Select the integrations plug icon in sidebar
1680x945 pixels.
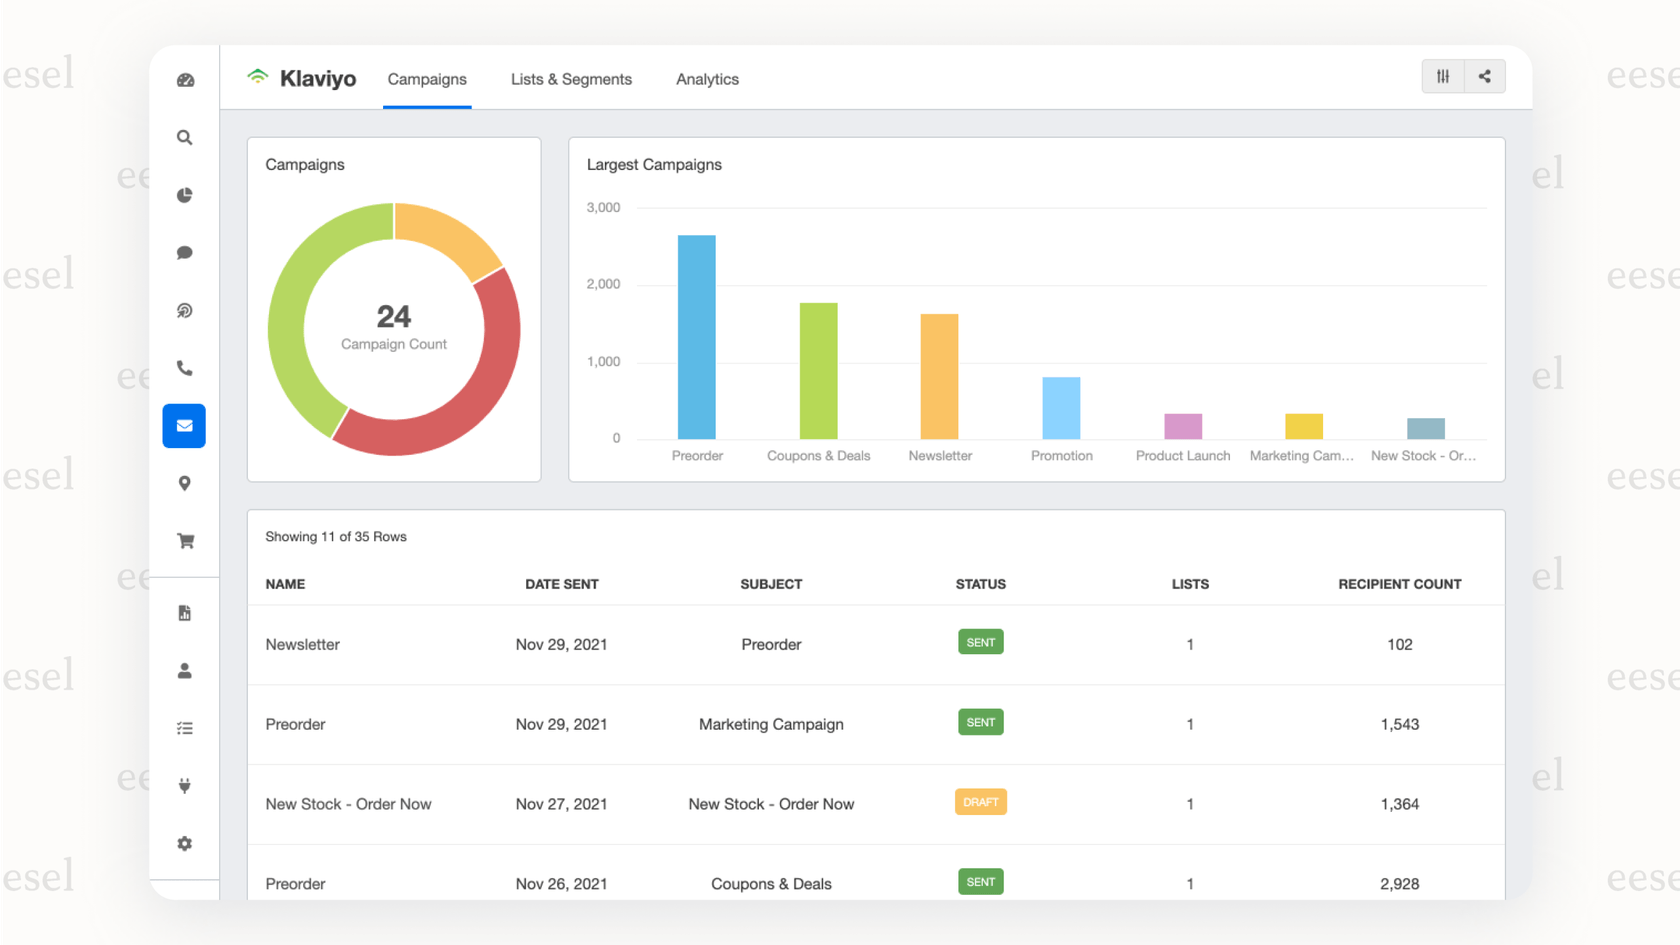[184, 786]
